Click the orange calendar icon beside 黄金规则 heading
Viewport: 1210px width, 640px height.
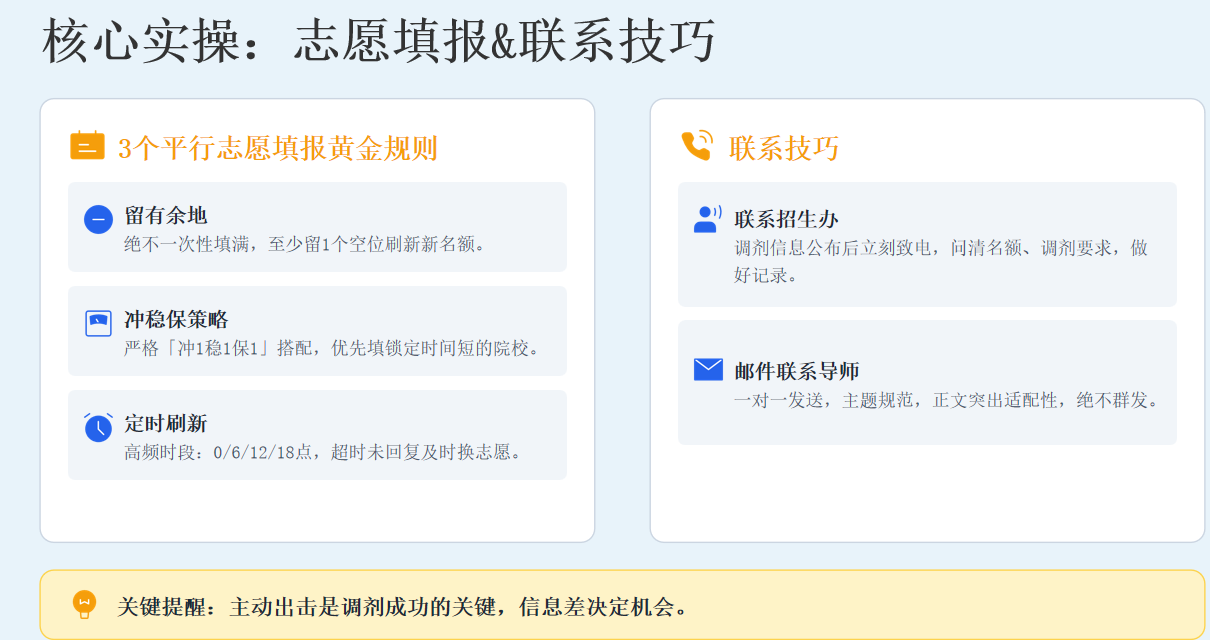point(87,146)
